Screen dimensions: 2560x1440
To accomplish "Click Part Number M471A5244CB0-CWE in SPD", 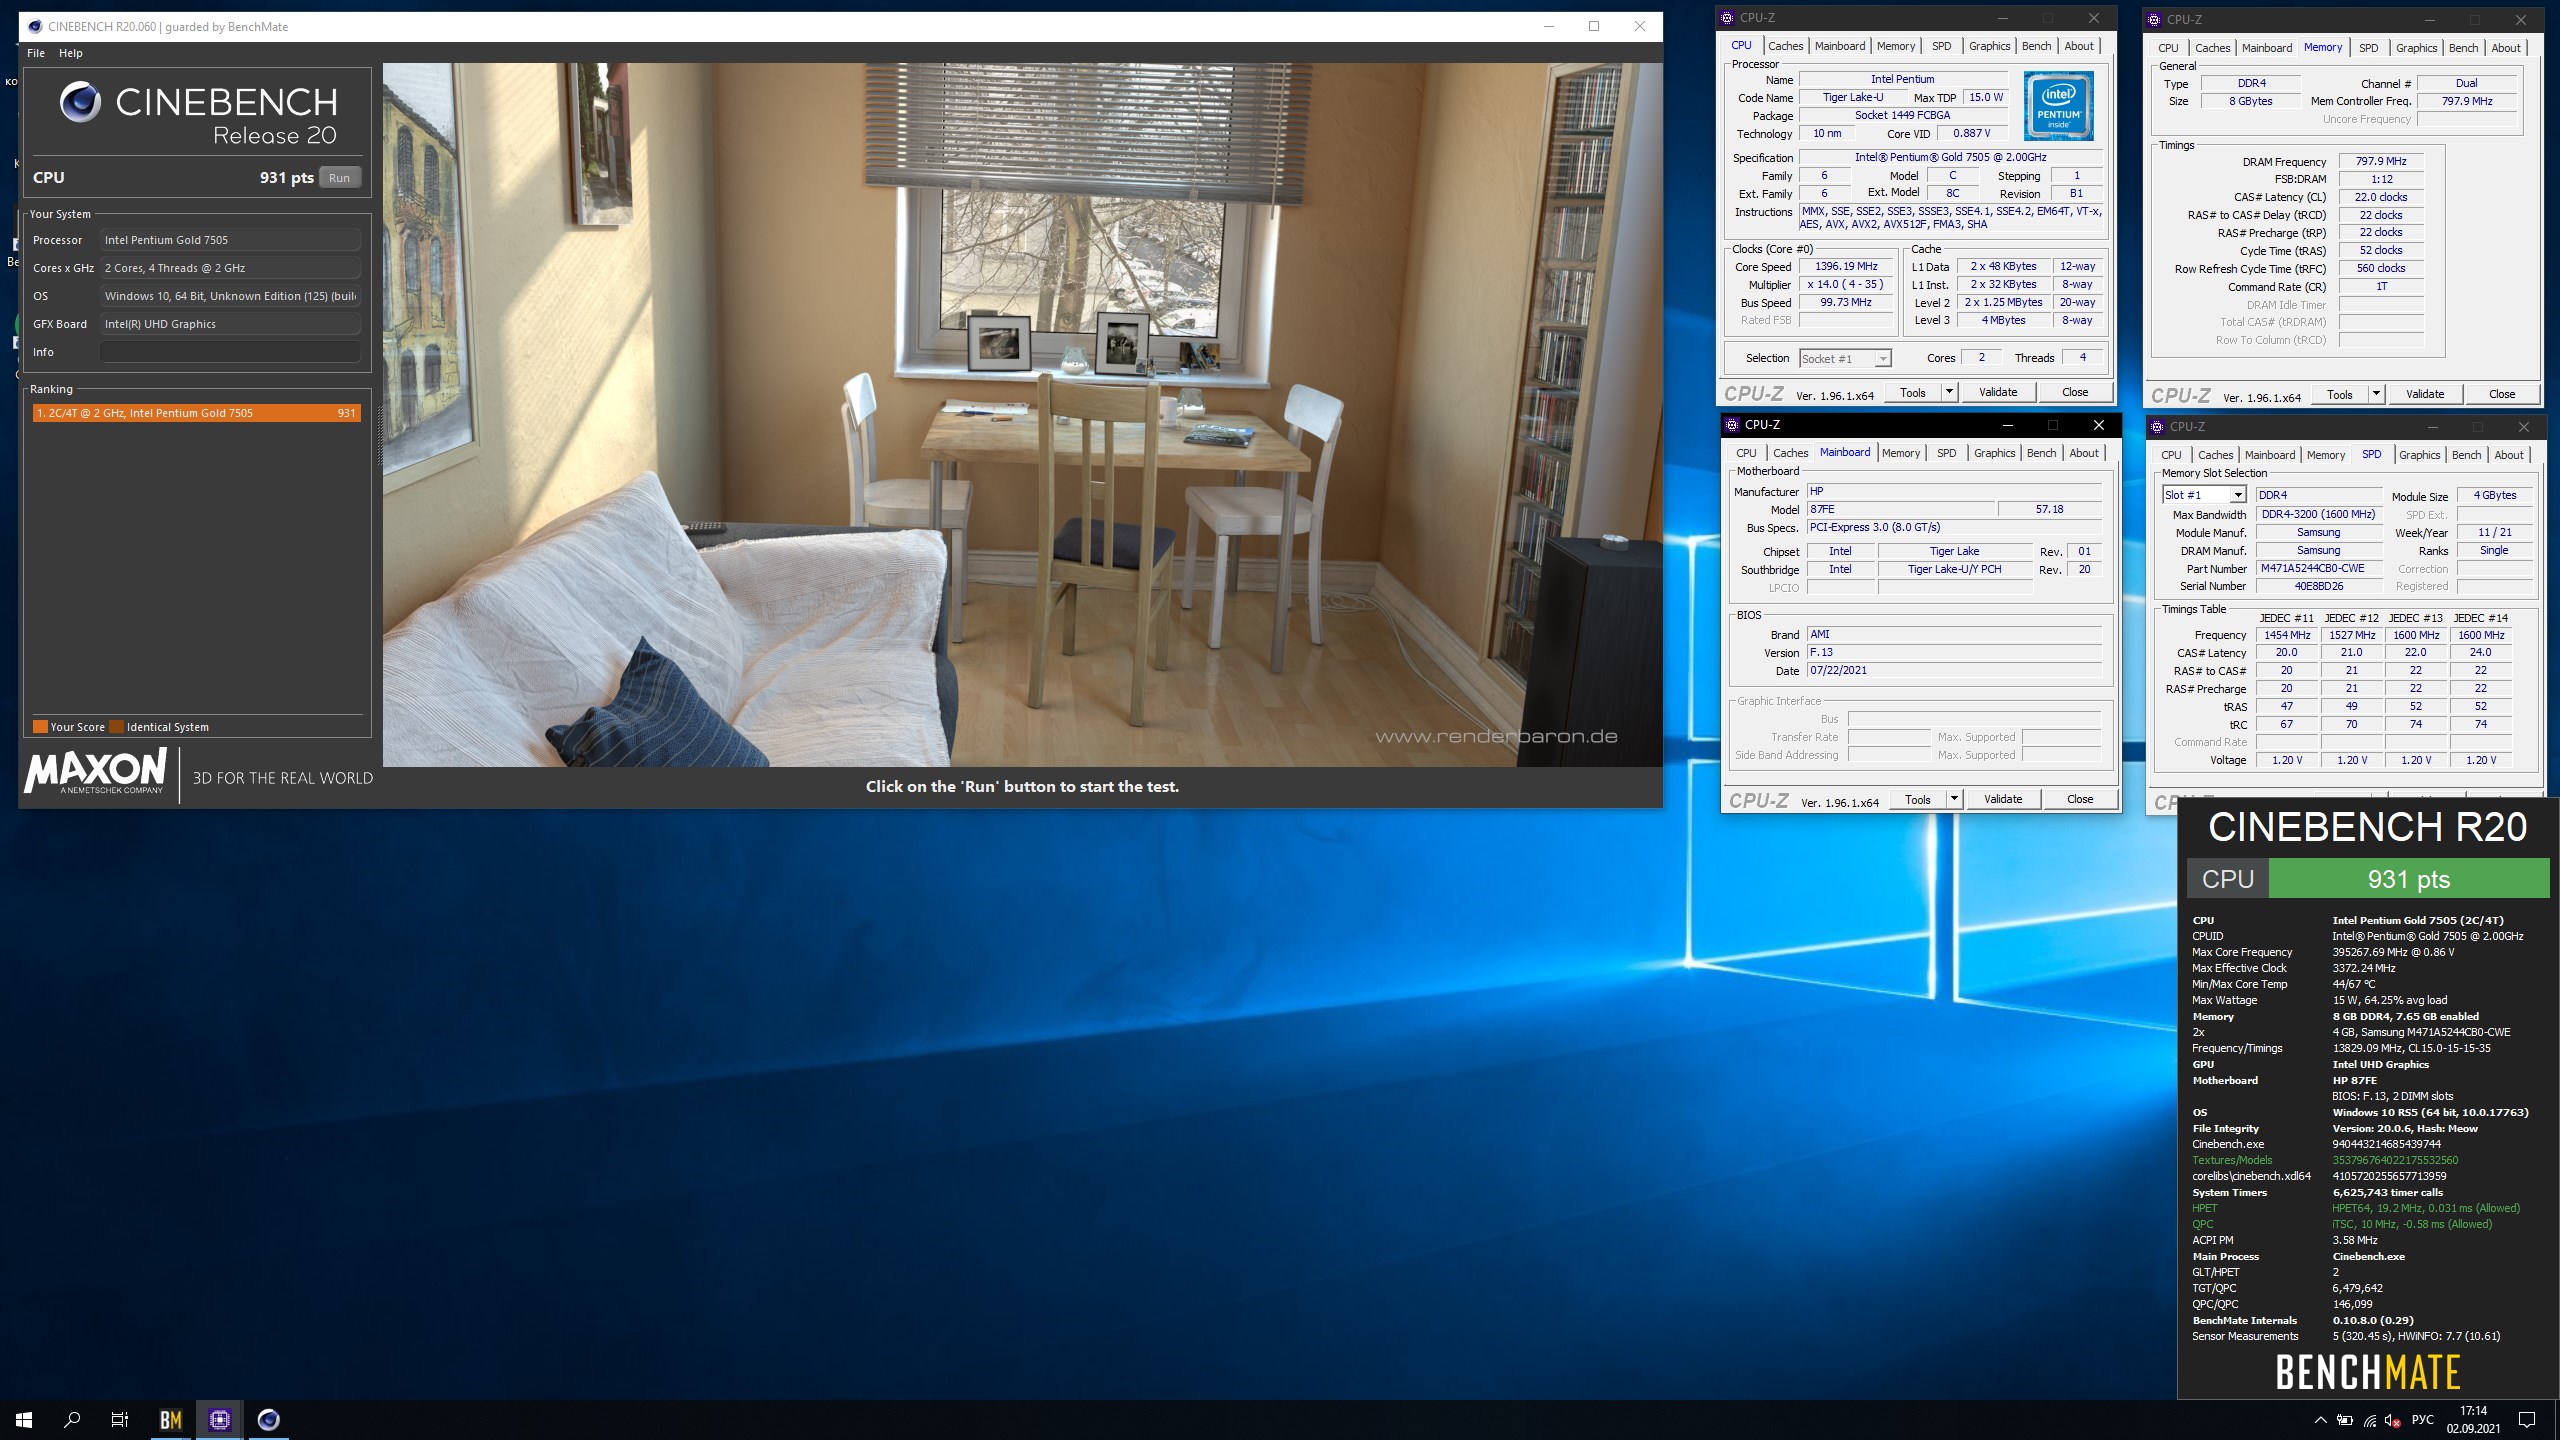I will coord(2318,569).
